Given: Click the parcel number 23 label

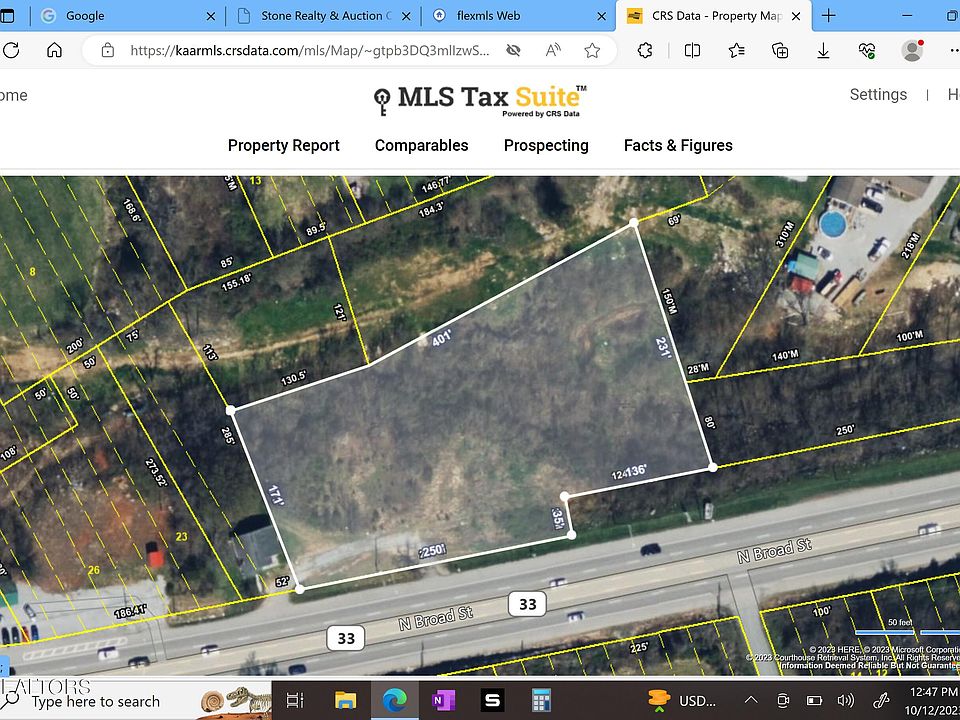Looking at the screenshot, I should [181, 537].
